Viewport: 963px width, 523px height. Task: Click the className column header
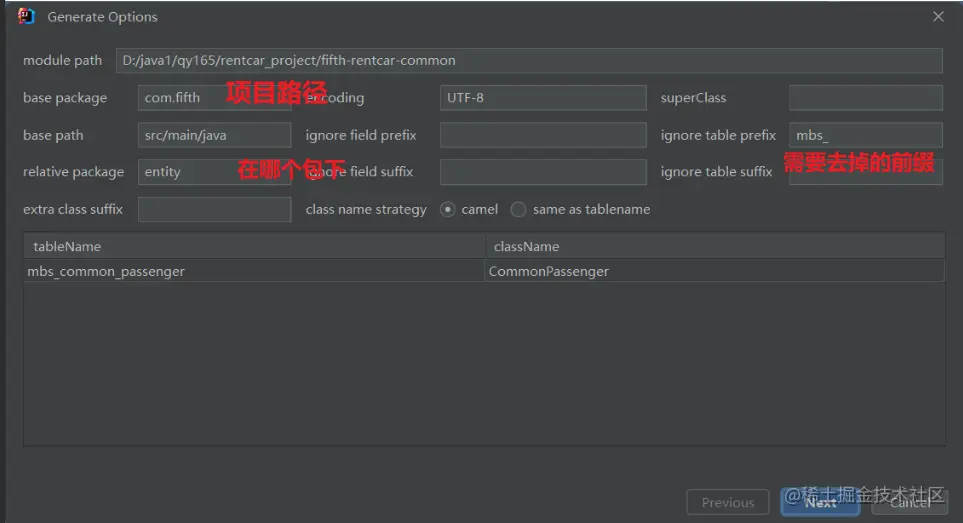click(x=715, y=246)
